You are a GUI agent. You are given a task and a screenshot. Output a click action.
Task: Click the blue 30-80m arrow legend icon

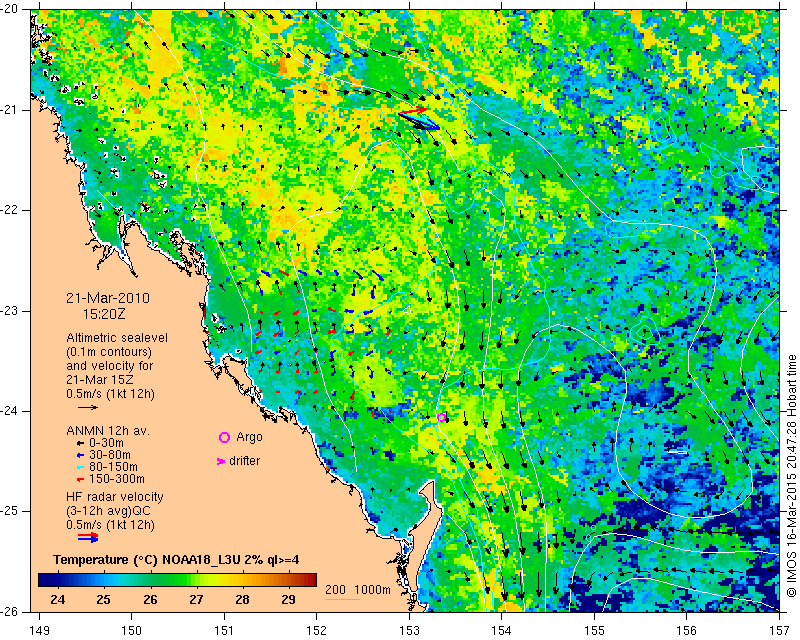tap(80, 455)
